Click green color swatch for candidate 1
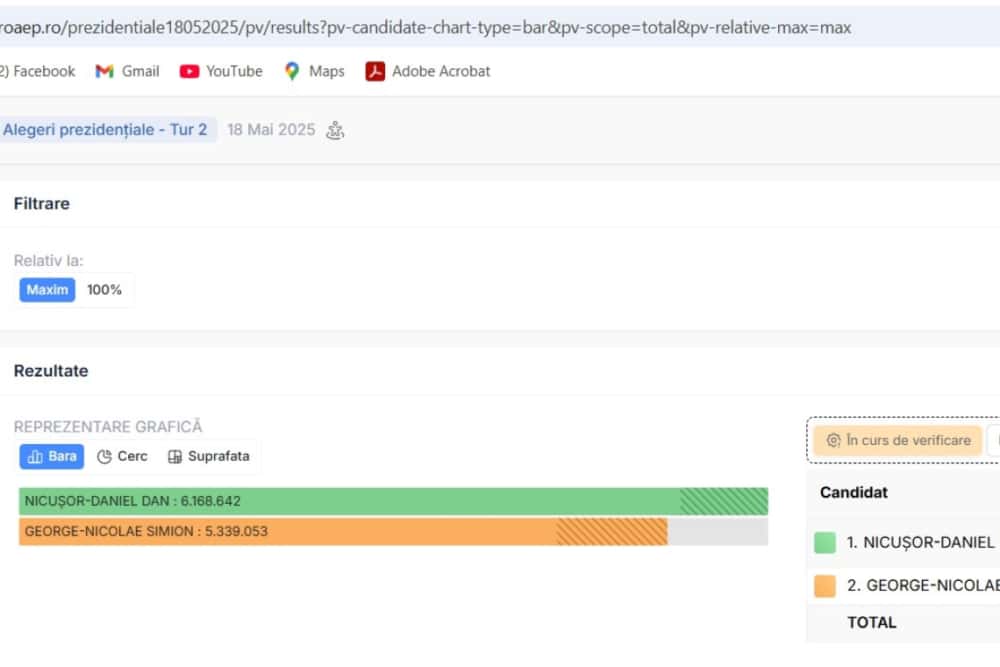 point(825,543)
